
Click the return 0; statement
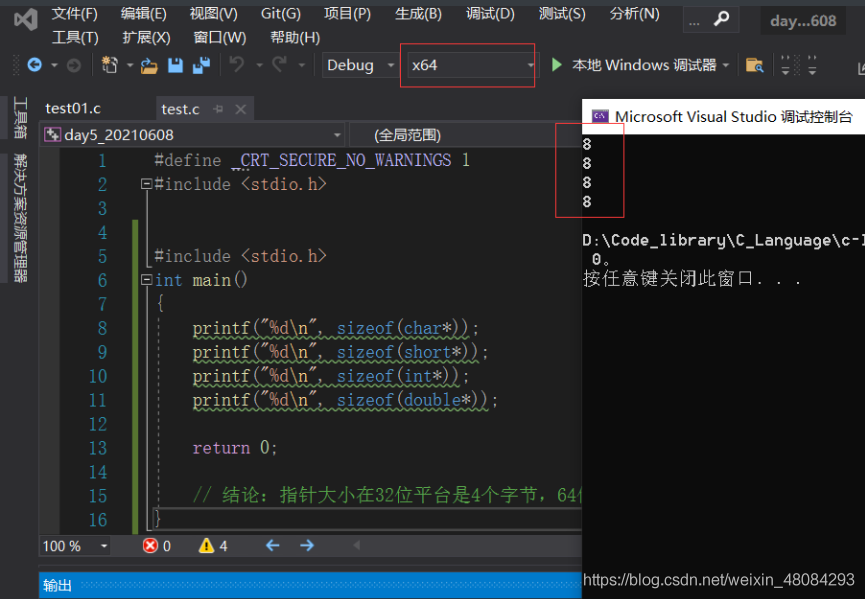point(234,447)
